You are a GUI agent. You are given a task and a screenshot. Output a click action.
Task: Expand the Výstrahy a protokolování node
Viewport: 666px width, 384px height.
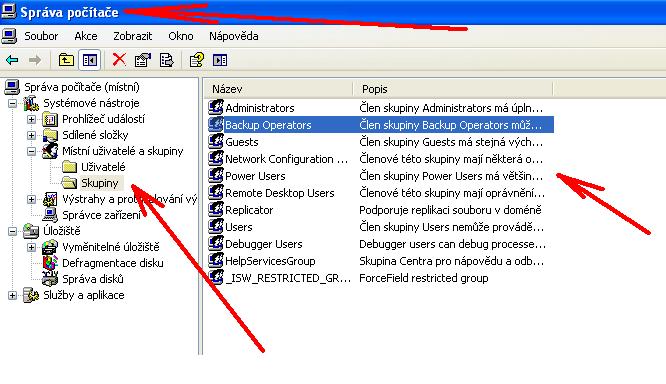pyautogui.click(x=31, y=199)
